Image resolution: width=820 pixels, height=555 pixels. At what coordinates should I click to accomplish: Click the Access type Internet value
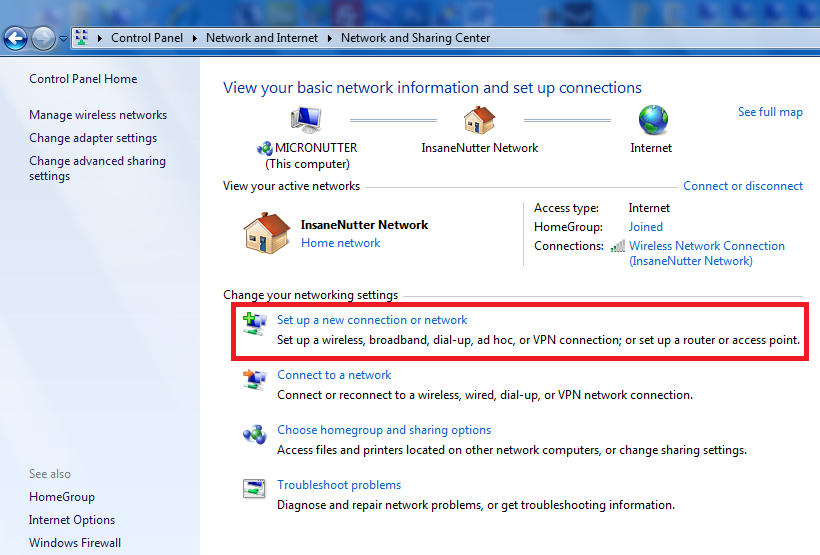click(649, 208)
